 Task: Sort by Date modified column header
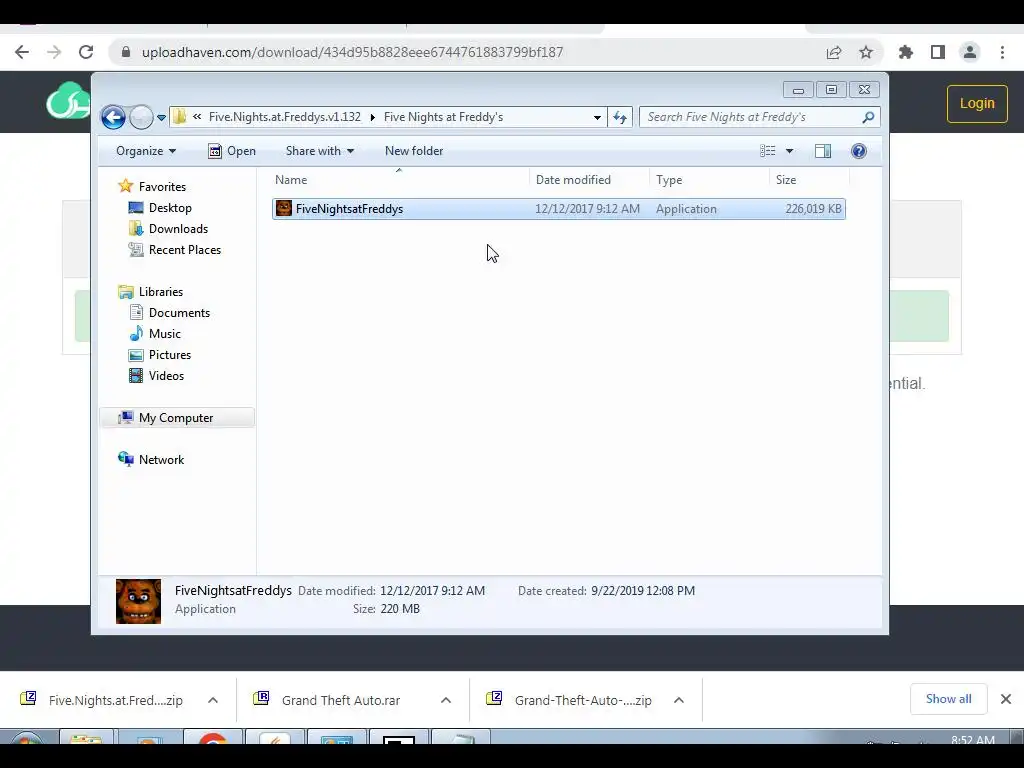click(x=590, y=180)
